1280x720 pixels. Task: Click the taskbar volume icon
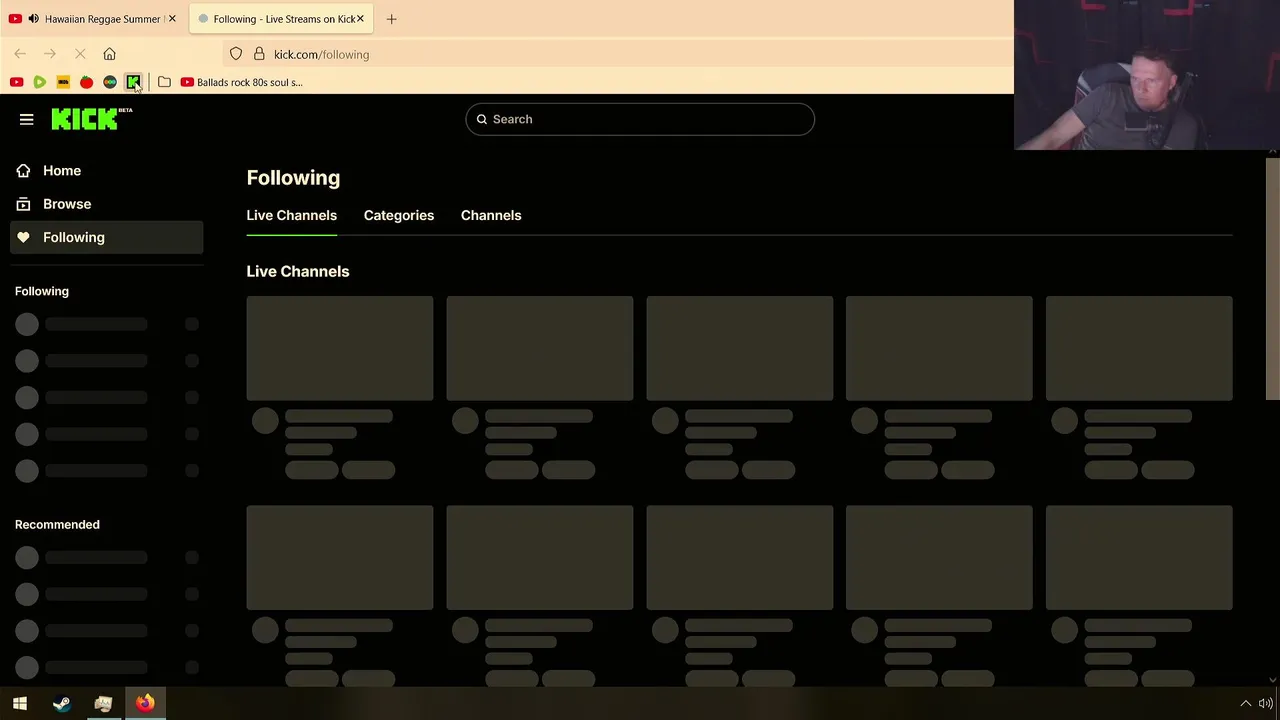1265,703
